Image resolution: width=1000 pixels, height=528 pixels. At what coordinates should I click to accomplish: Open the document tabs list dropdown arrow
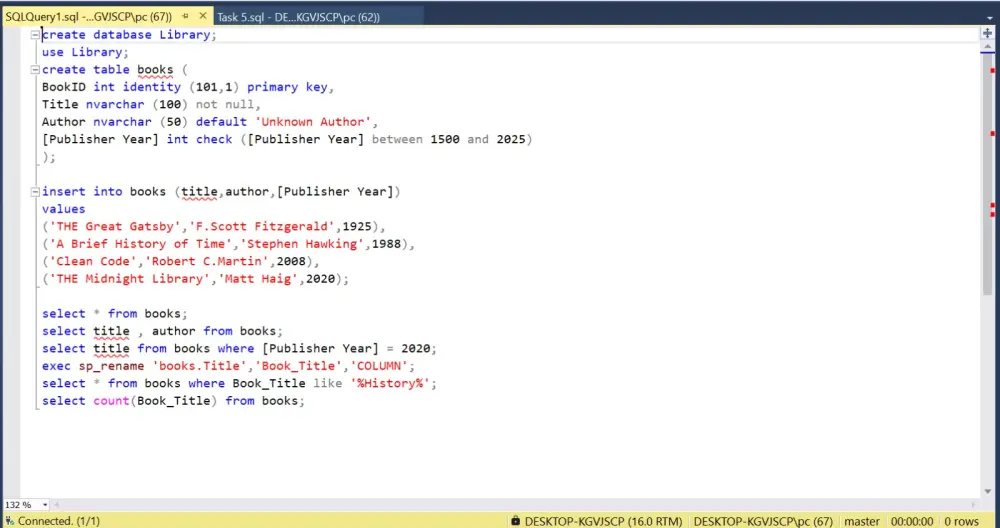tap(990, 18)
